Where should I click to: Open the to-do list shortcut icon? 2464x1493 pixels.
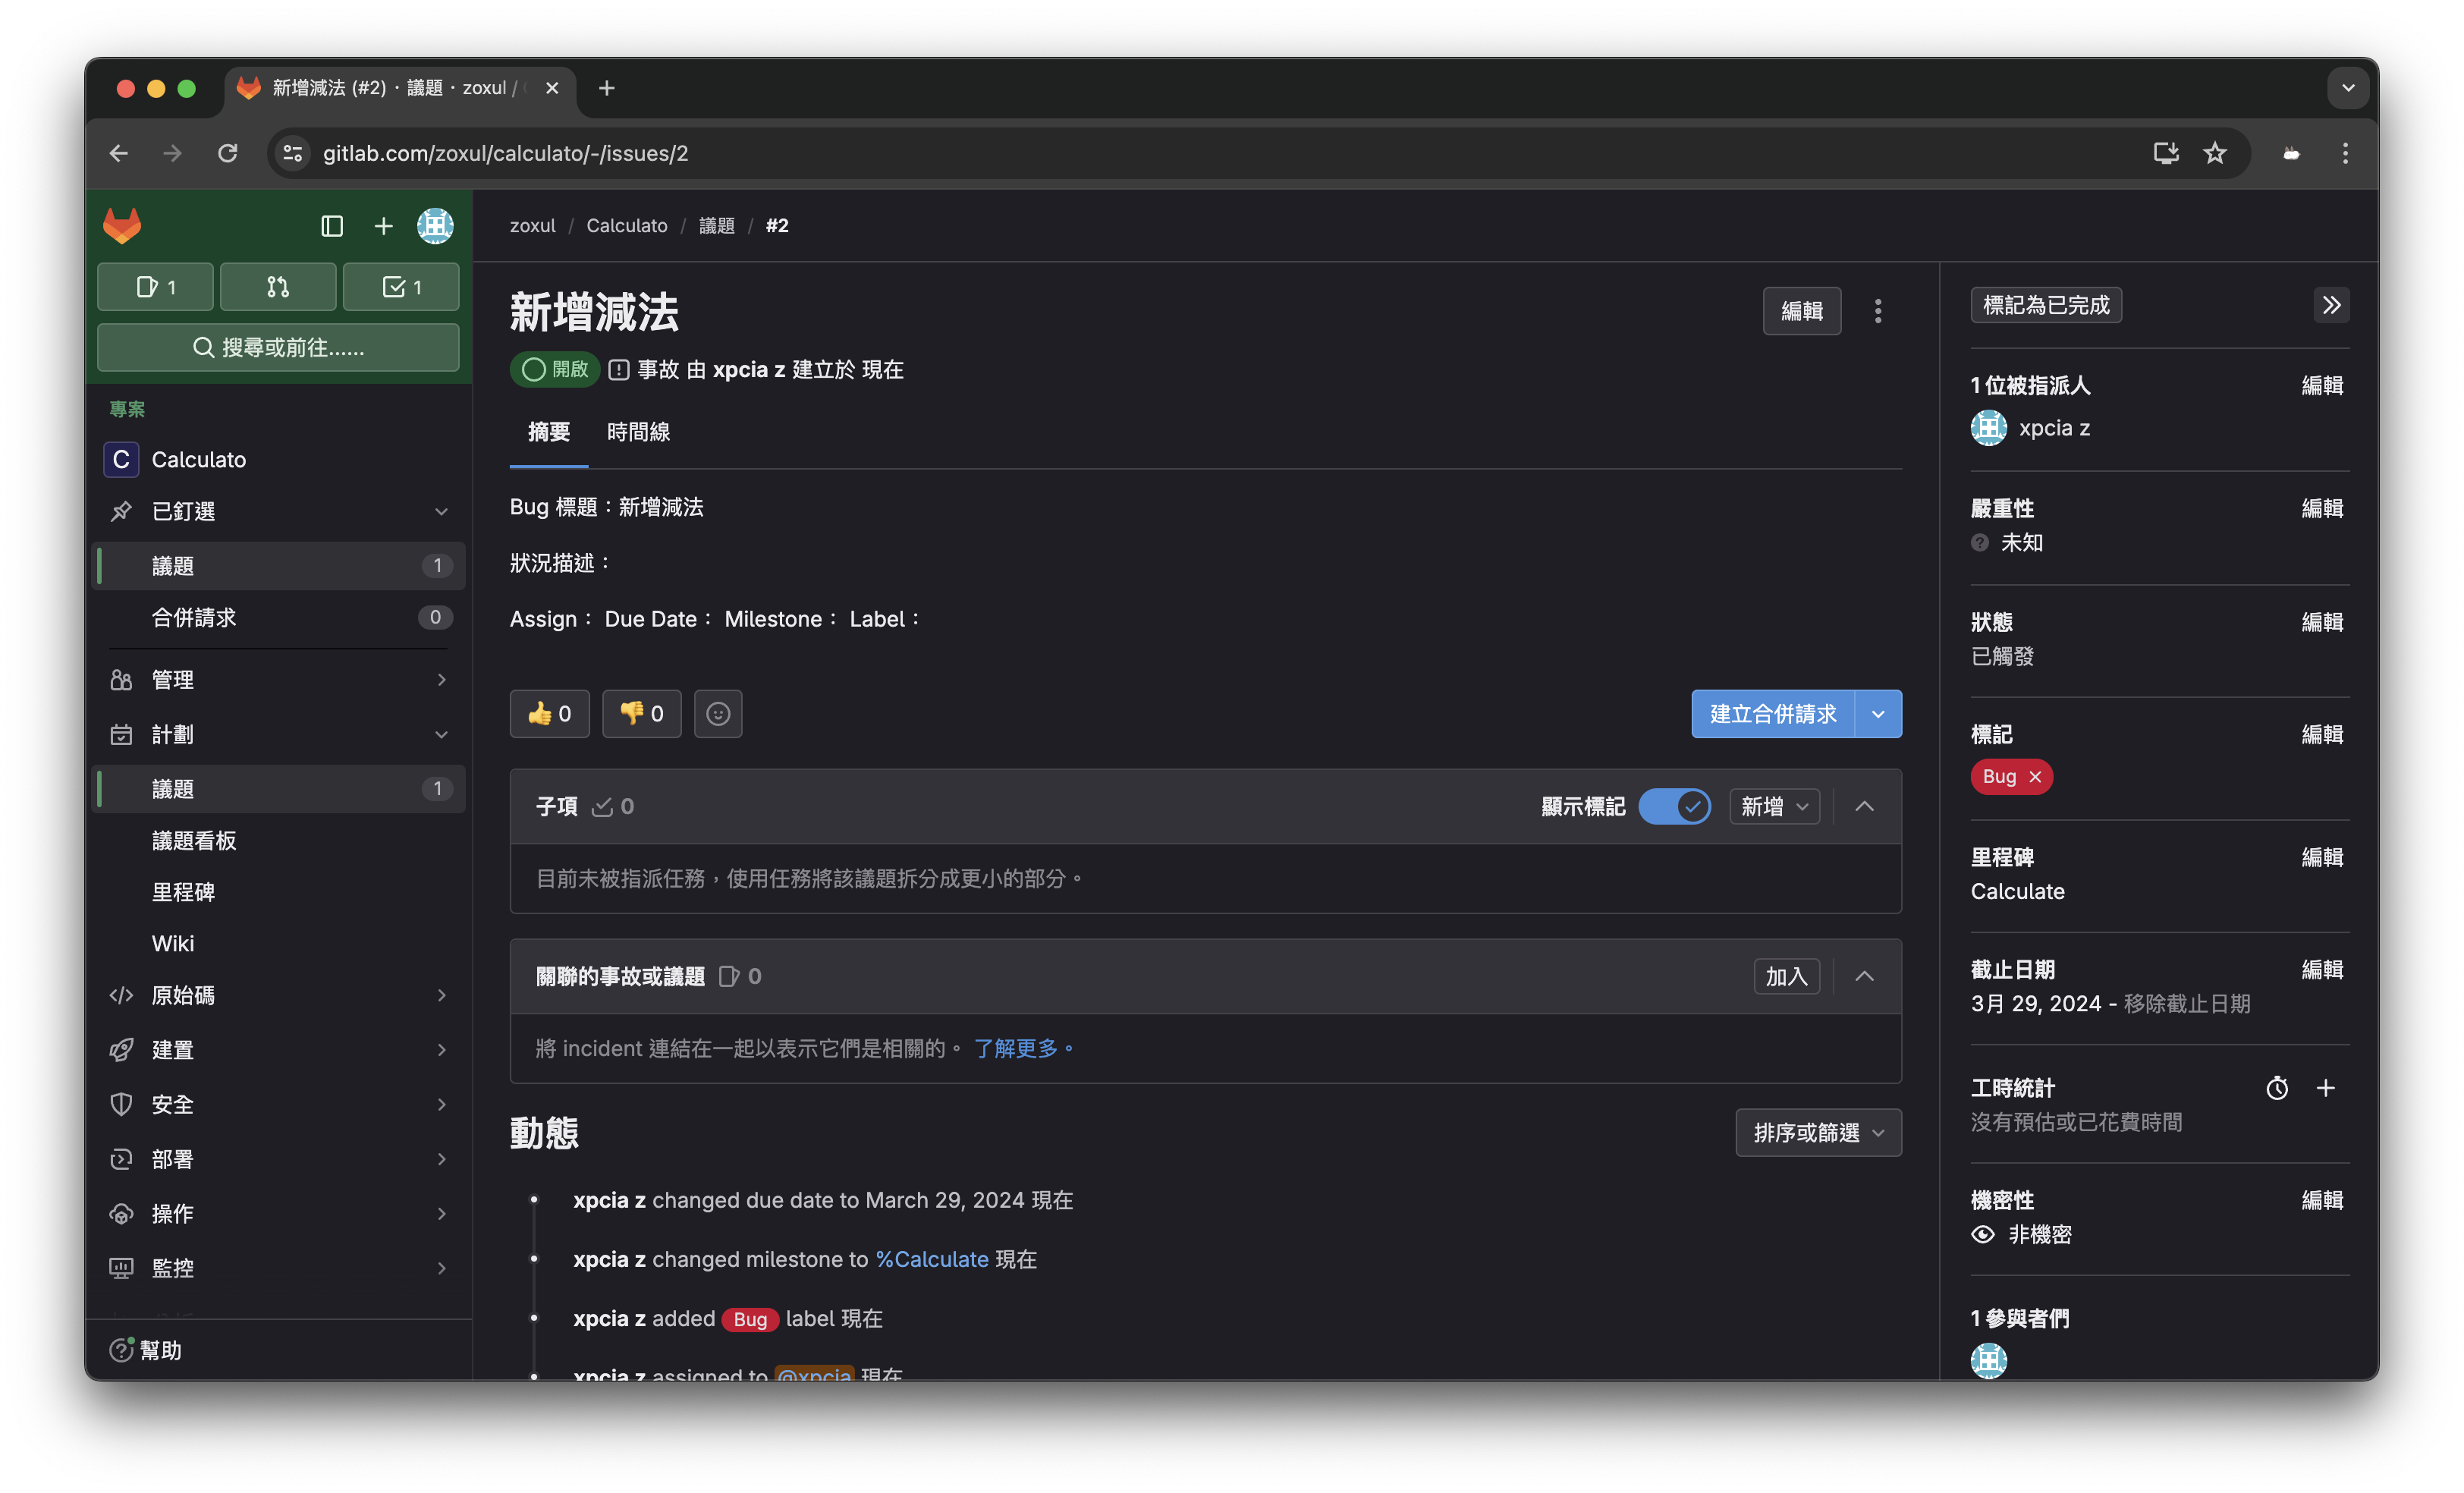pos(401,287)
